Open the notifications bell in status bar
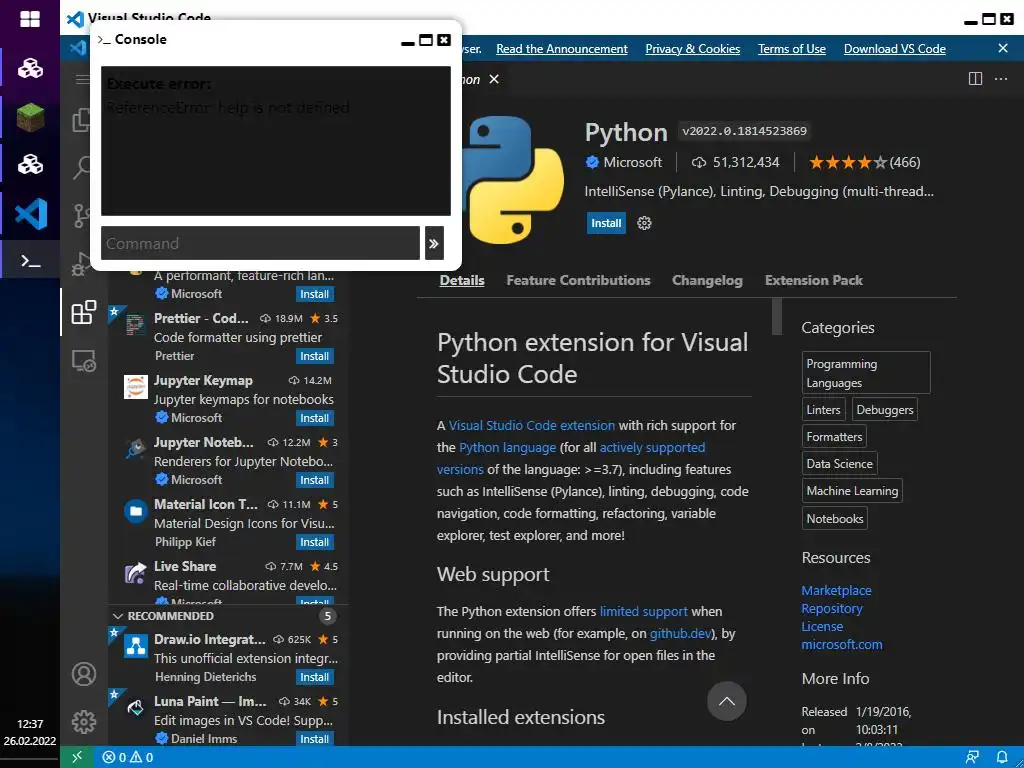1024x768 pixels. [1002, 757]
